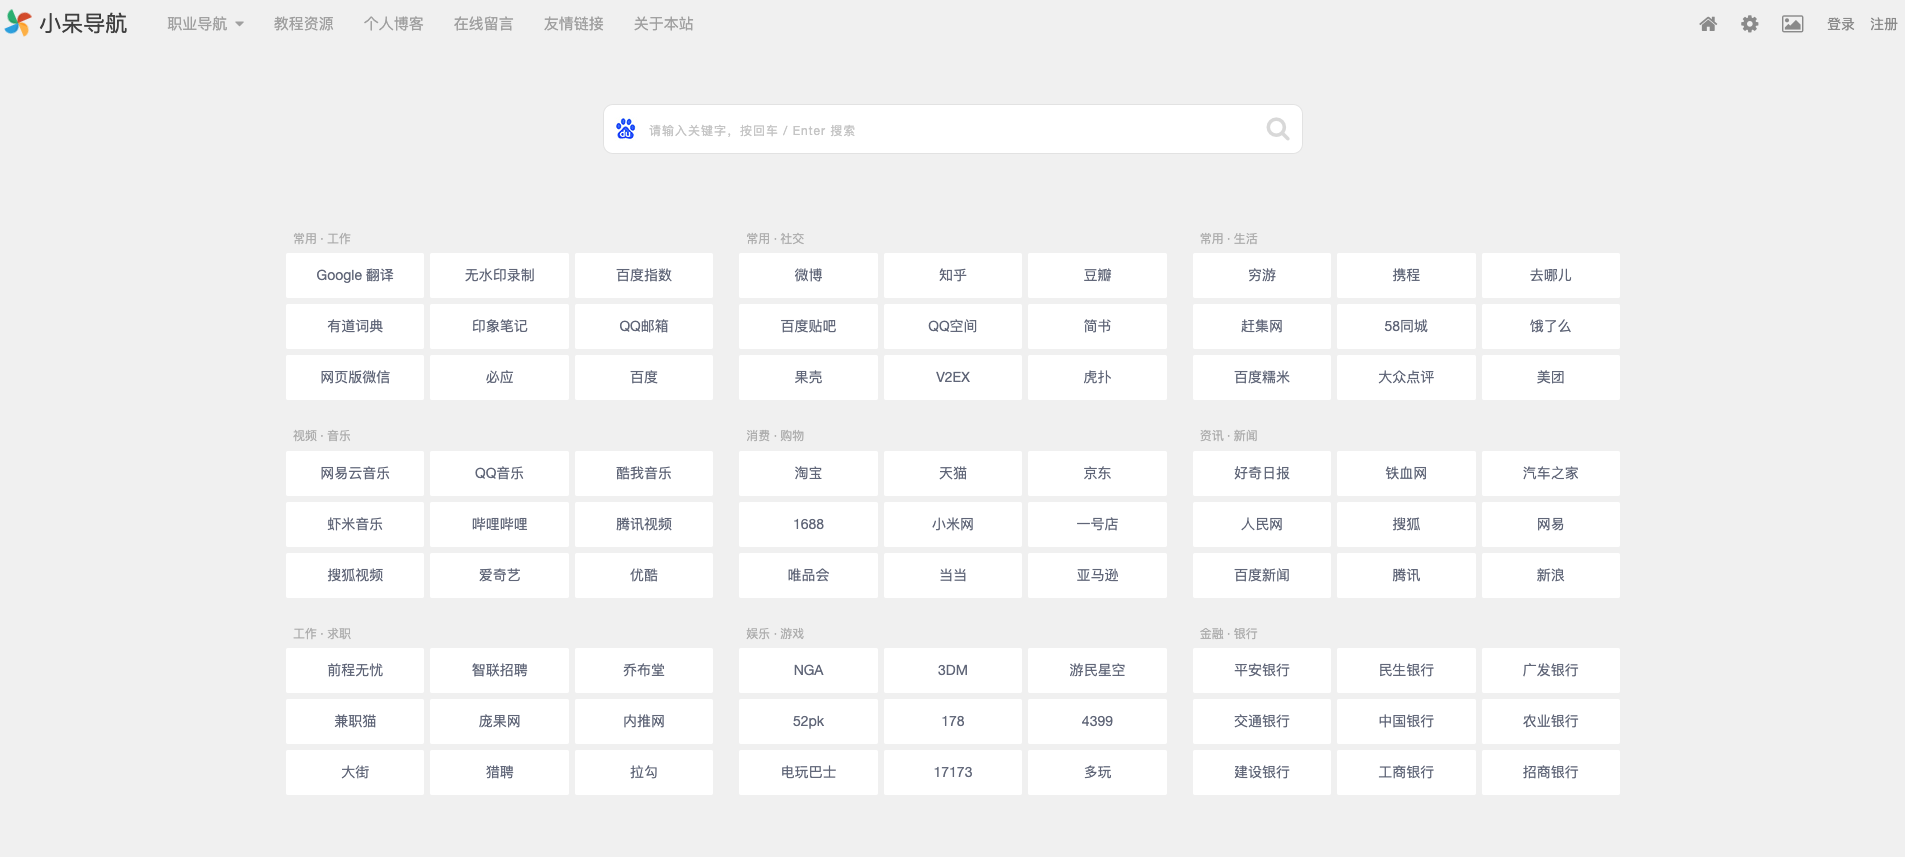Select 友情链接 in the top menu
The width and height of the screenshot is (1905, 857).
point(574,24)
